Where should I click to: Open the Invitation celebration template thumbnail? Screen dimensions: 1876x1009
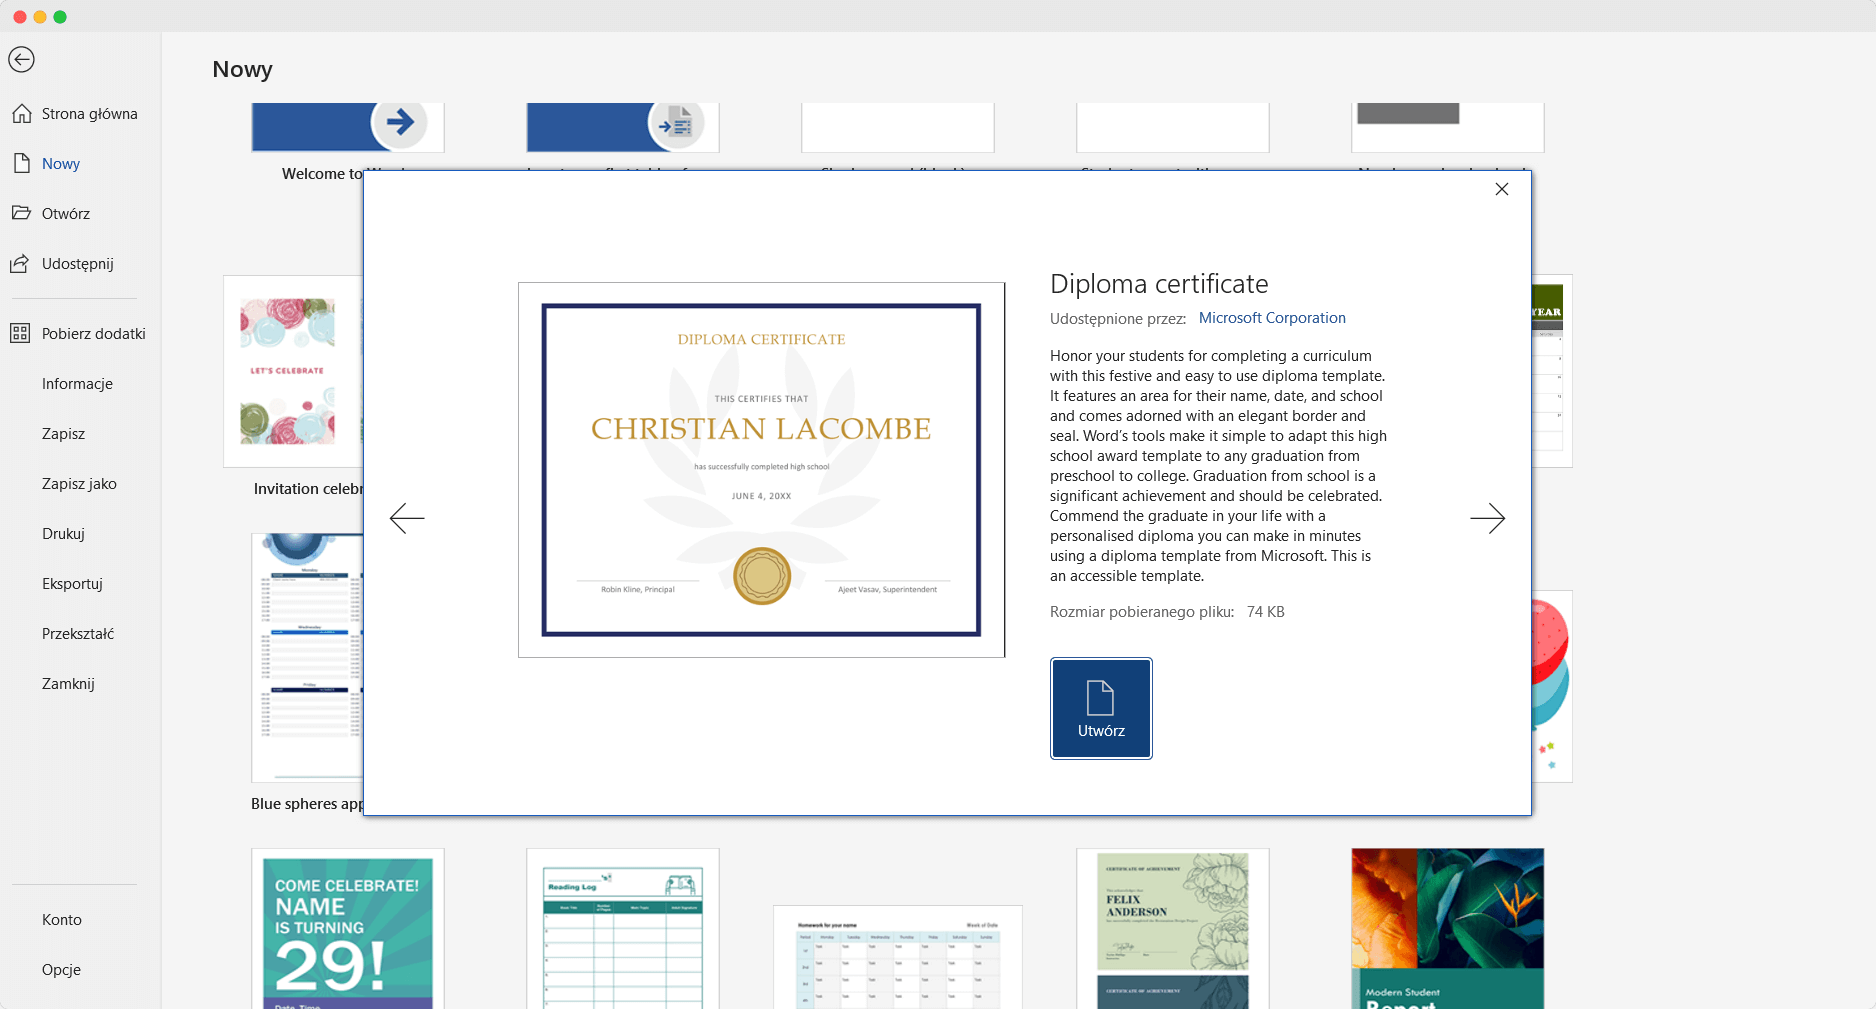(293, 371)
